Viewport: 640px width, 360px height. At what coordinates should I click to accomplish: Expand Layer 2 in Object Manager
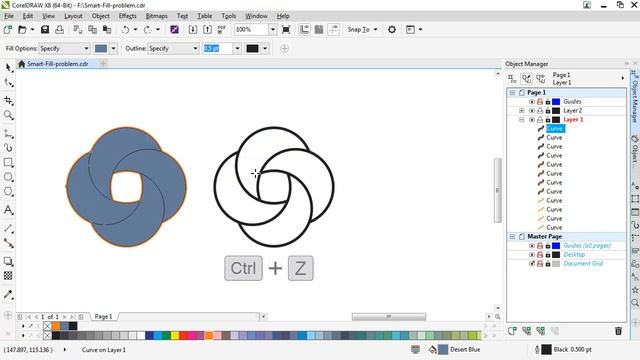click(521, 111)
